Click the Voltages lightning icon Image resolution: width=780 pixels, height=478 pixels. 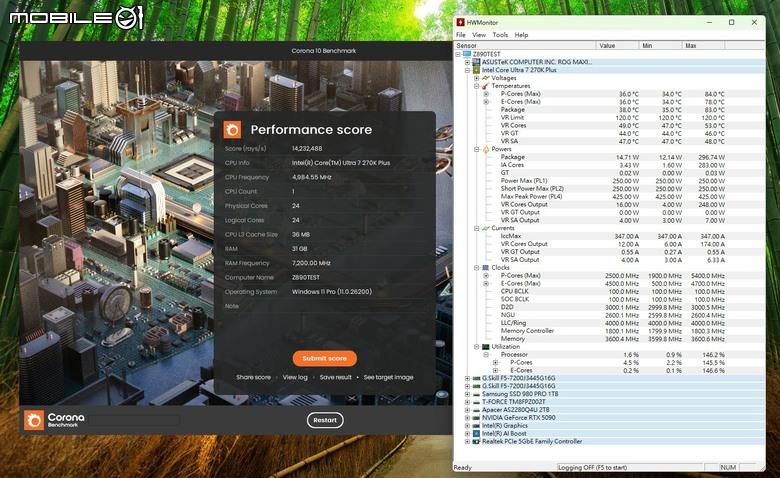[486, 78]
